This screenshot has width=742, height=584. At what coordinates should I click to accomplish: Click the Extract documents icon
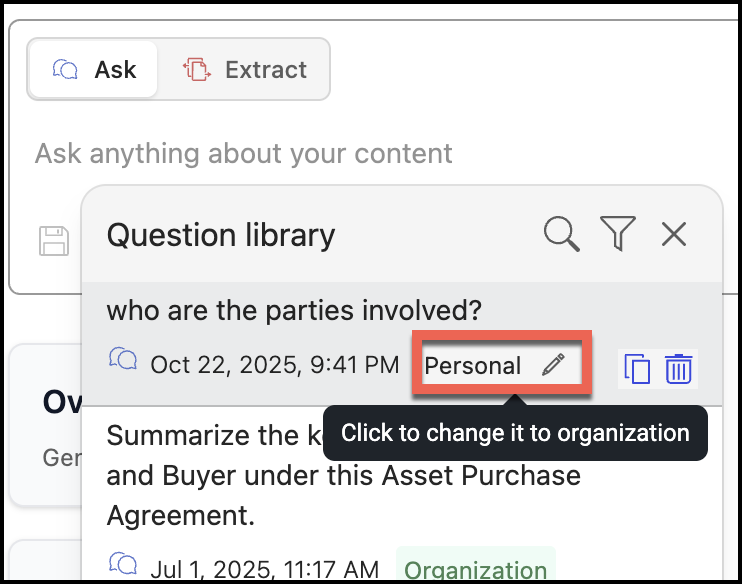[x=197, y=70]
